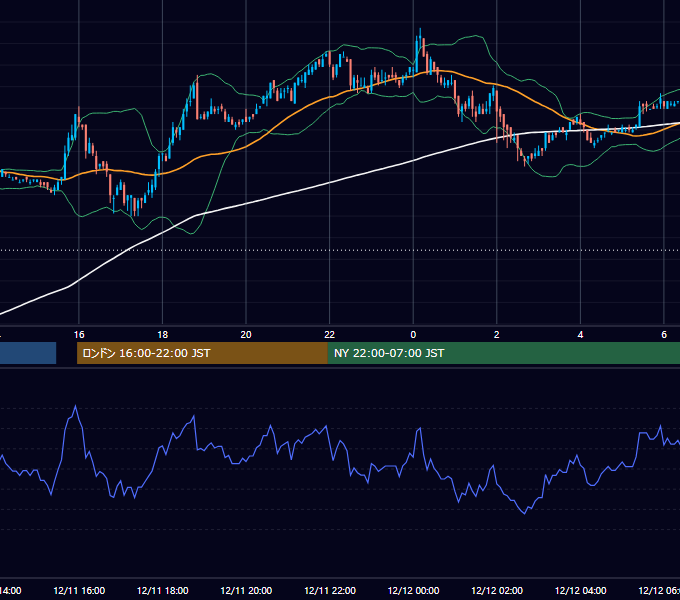
Task: Click the 12/11 16:00 date label
Action: click(x=79, y=591)
